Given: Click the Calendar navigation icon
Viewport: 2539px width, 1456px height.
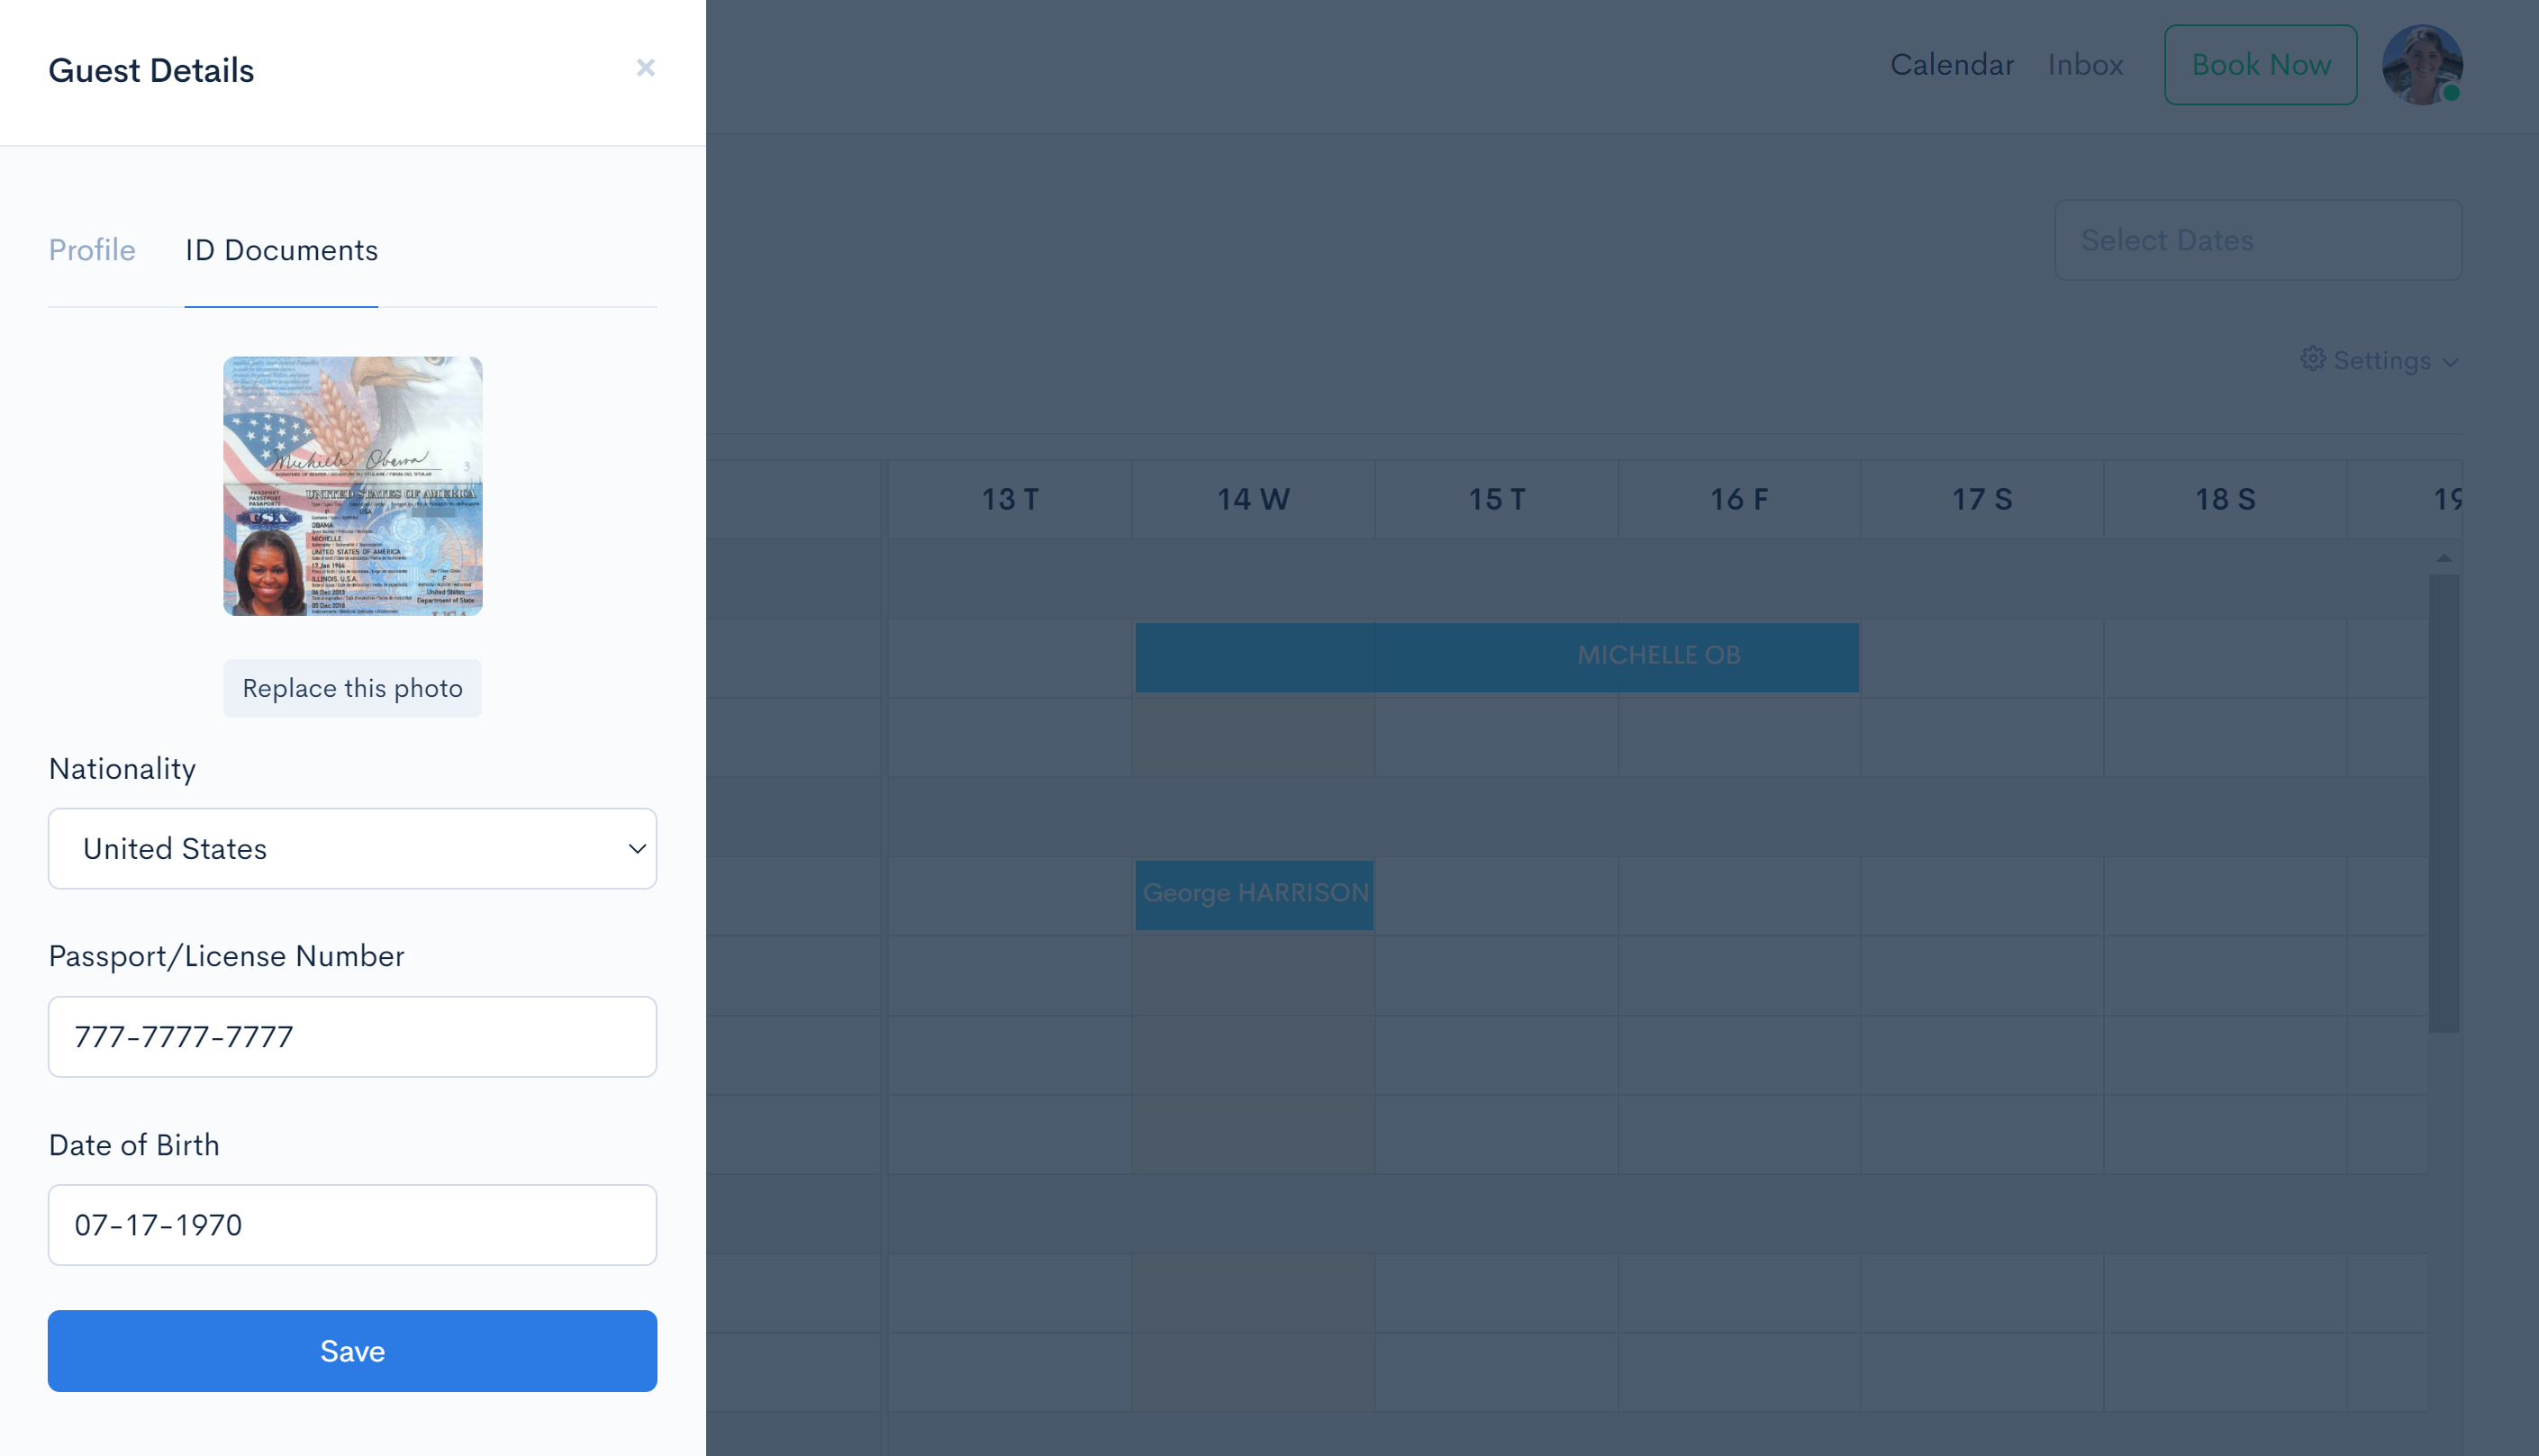Looking at the screenshot, I should (x=1952, y=65).
